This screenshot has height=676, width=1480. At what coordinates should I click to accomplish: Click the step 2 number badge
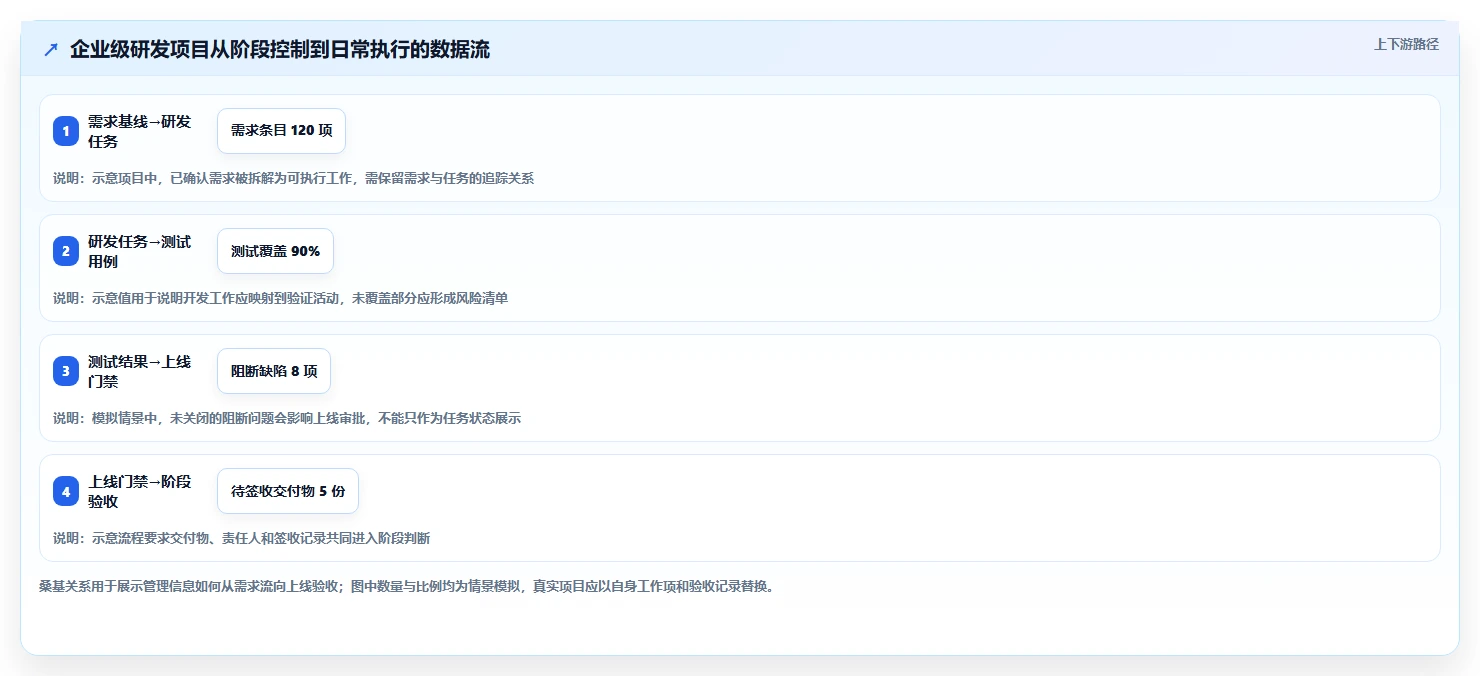(x=66, y=251)
